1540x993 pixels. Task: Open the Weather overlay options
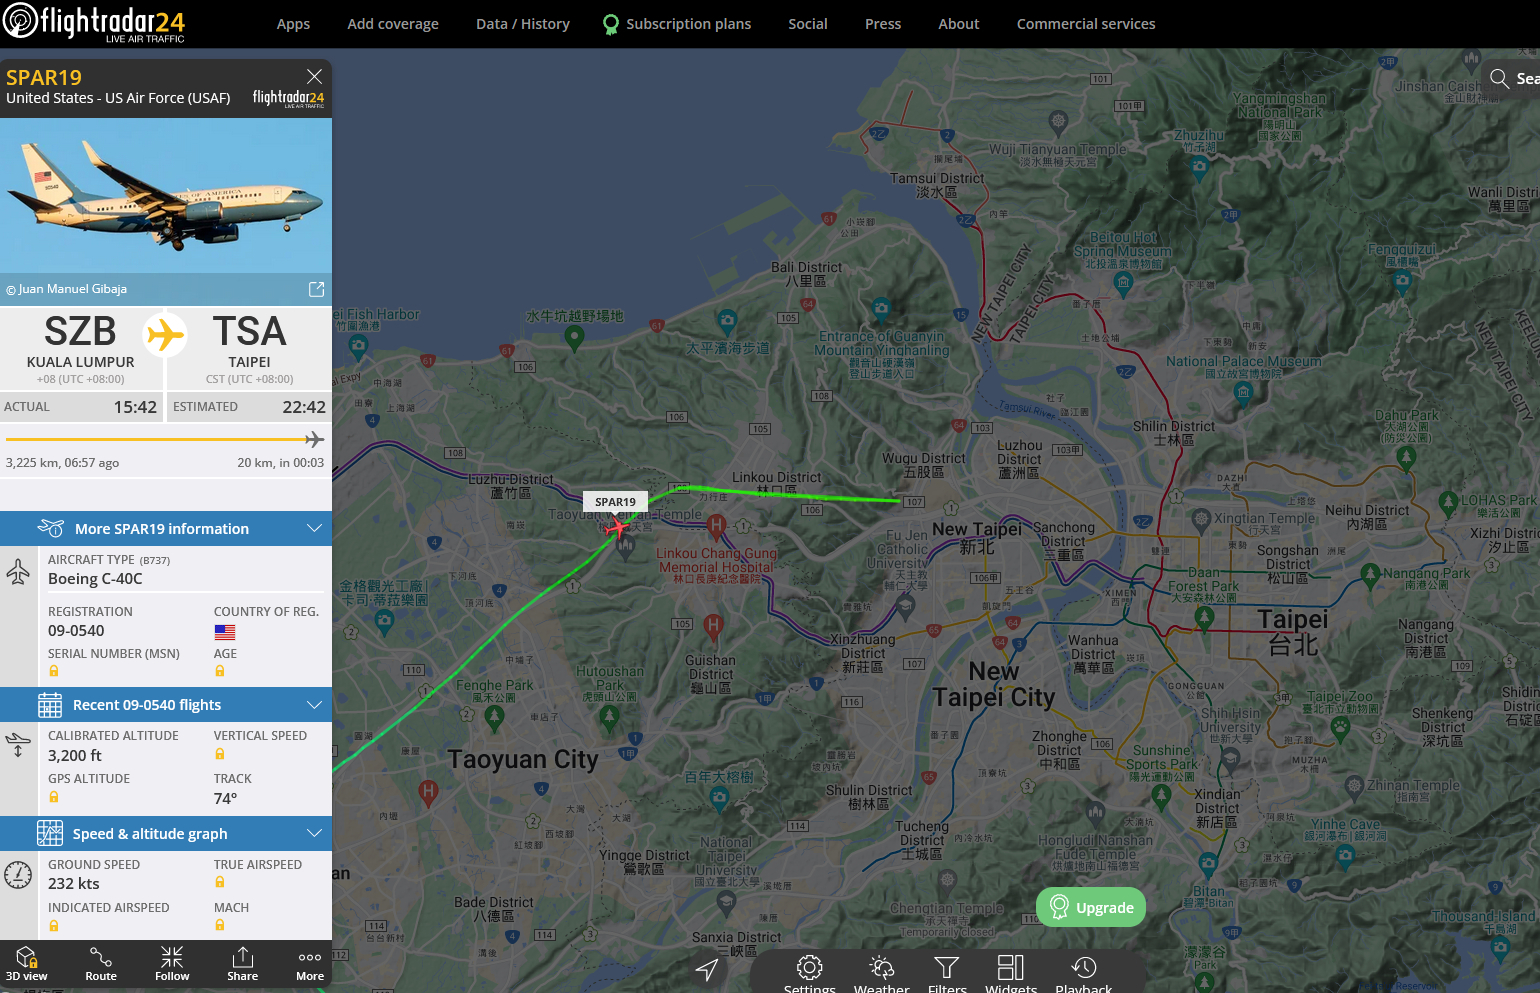click(x=882, y=973)
